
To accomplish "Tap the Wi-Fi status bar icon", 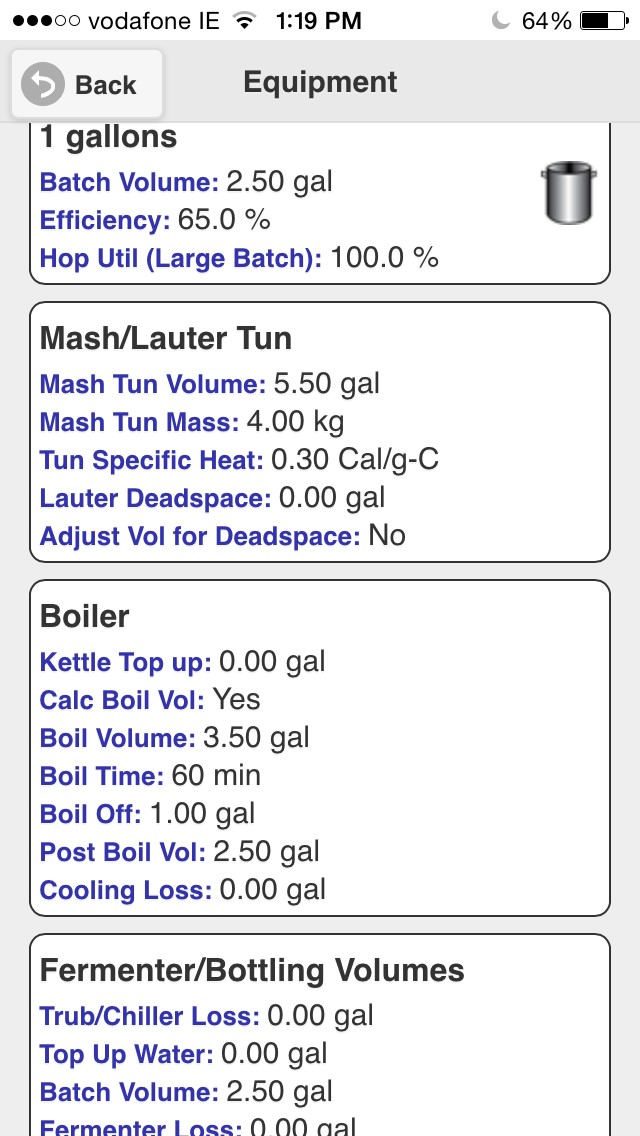I will point(246,21).
